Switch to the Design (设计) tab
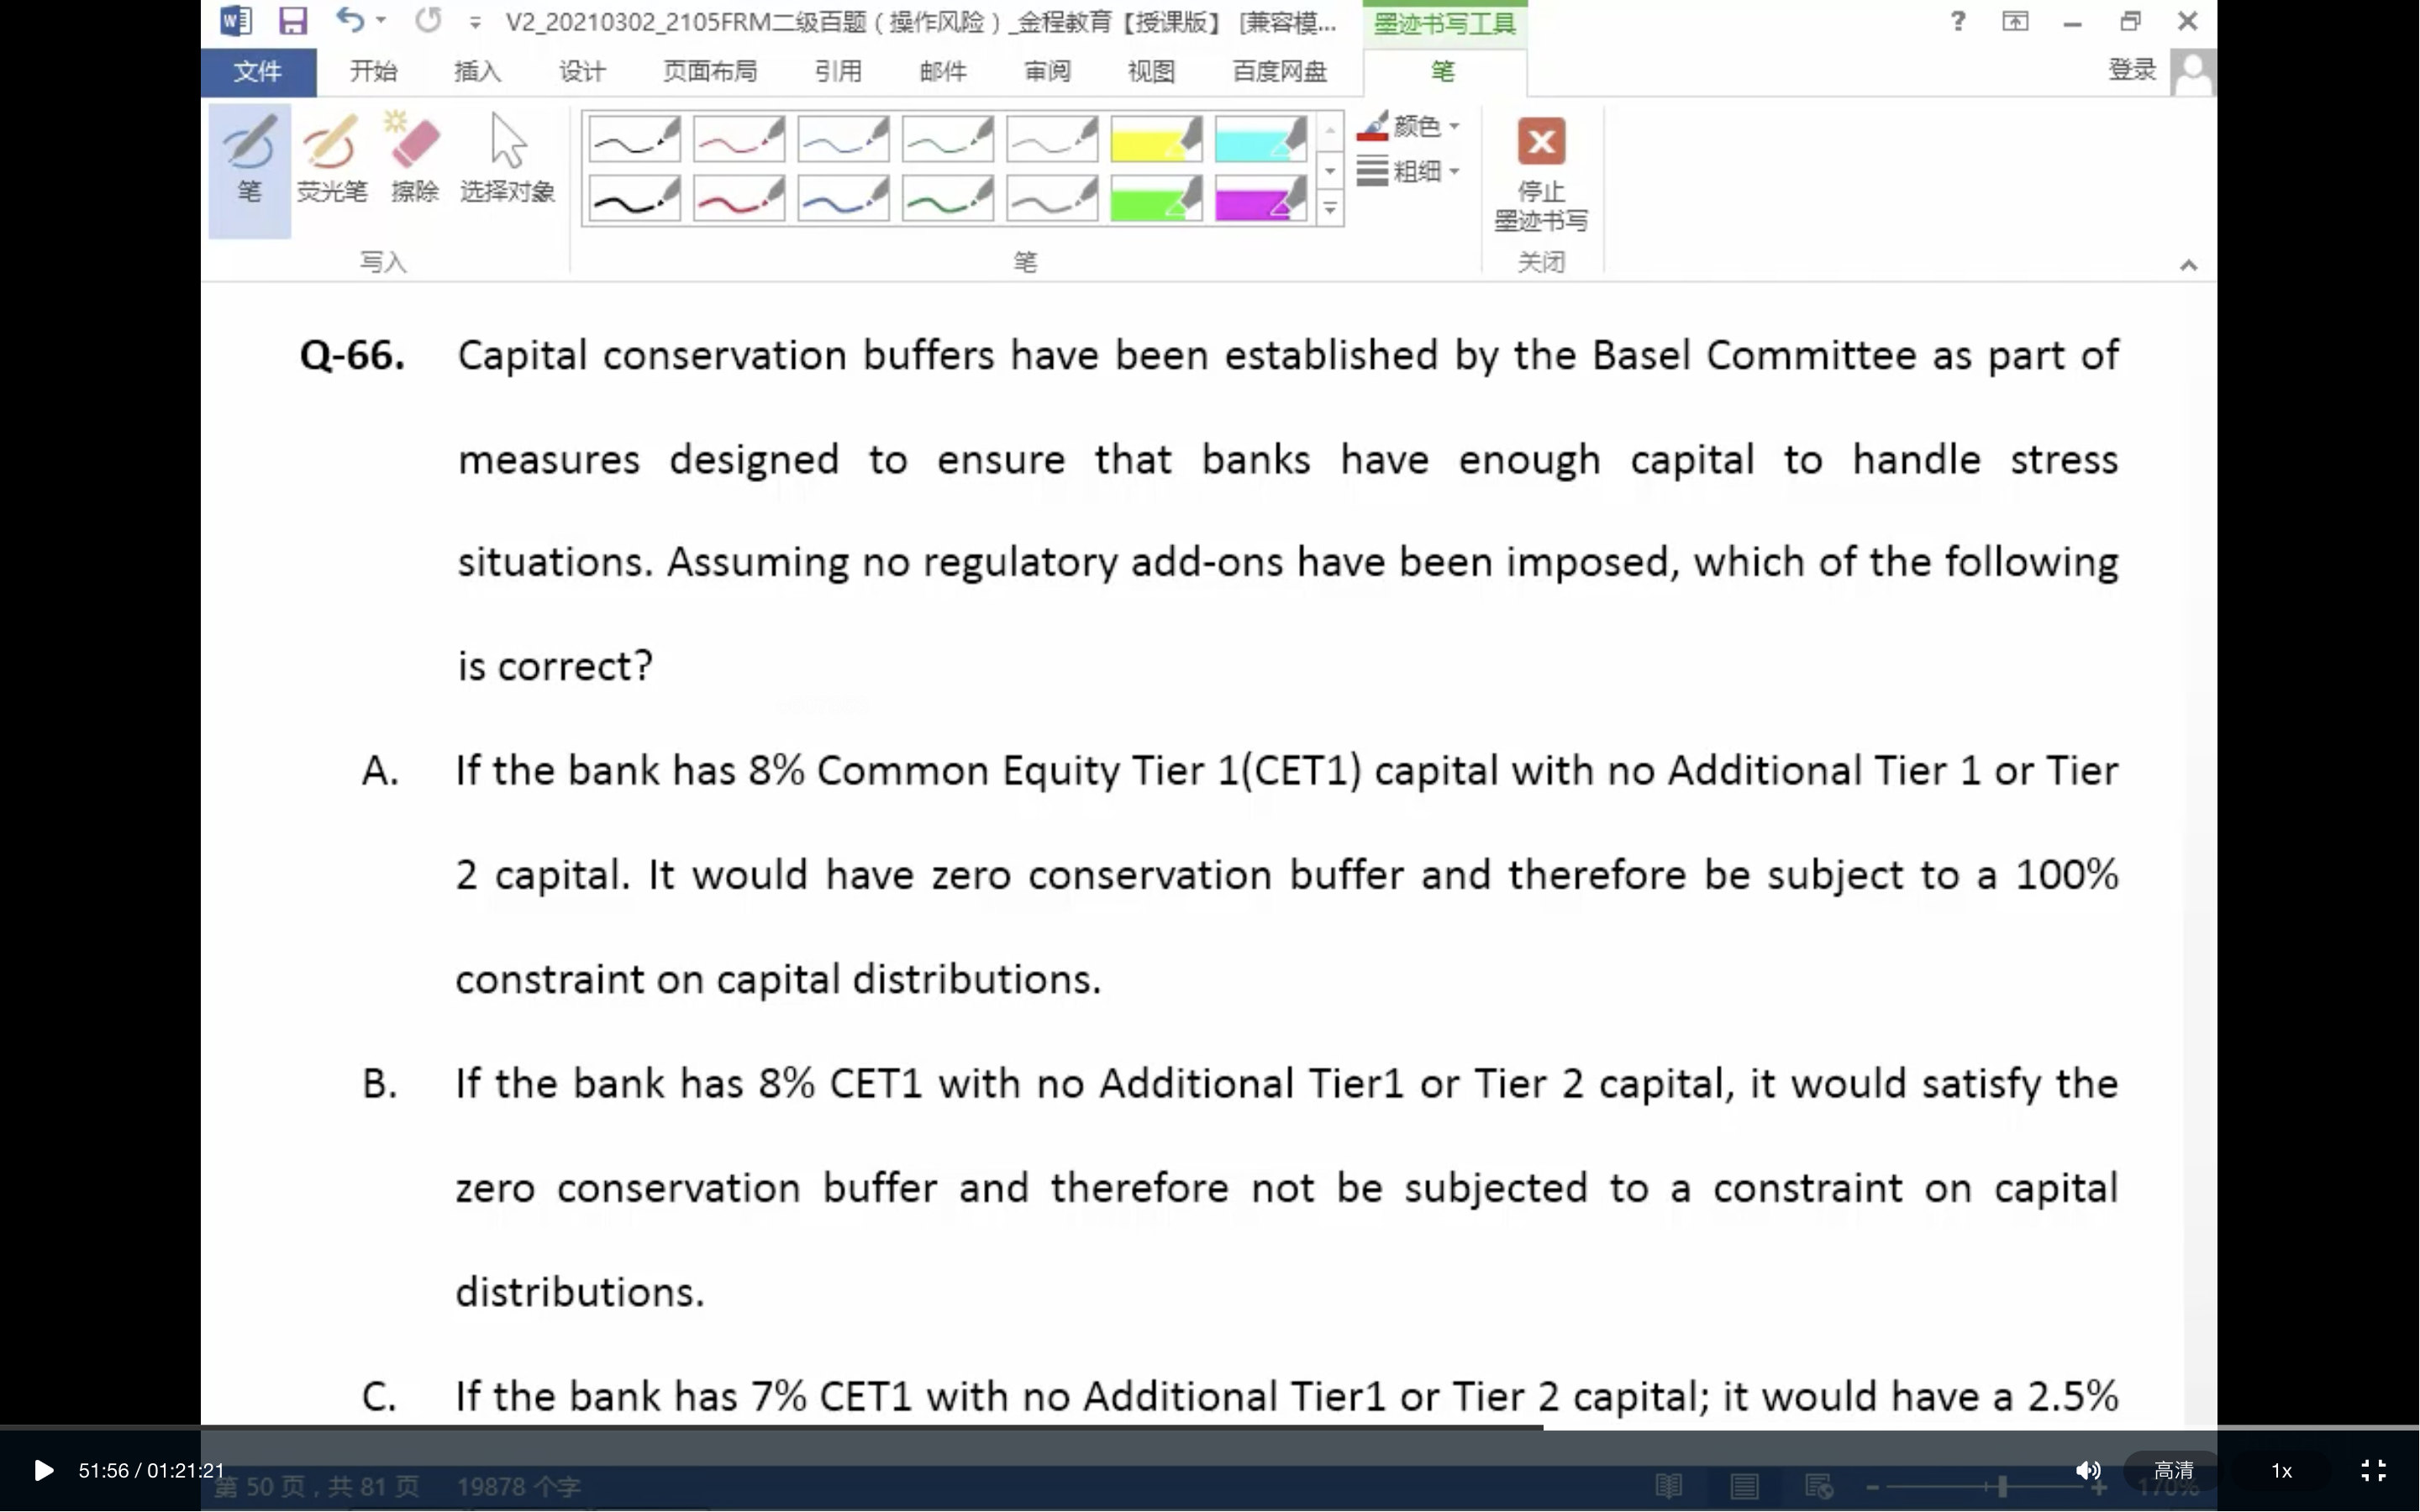 pos(582,72)
